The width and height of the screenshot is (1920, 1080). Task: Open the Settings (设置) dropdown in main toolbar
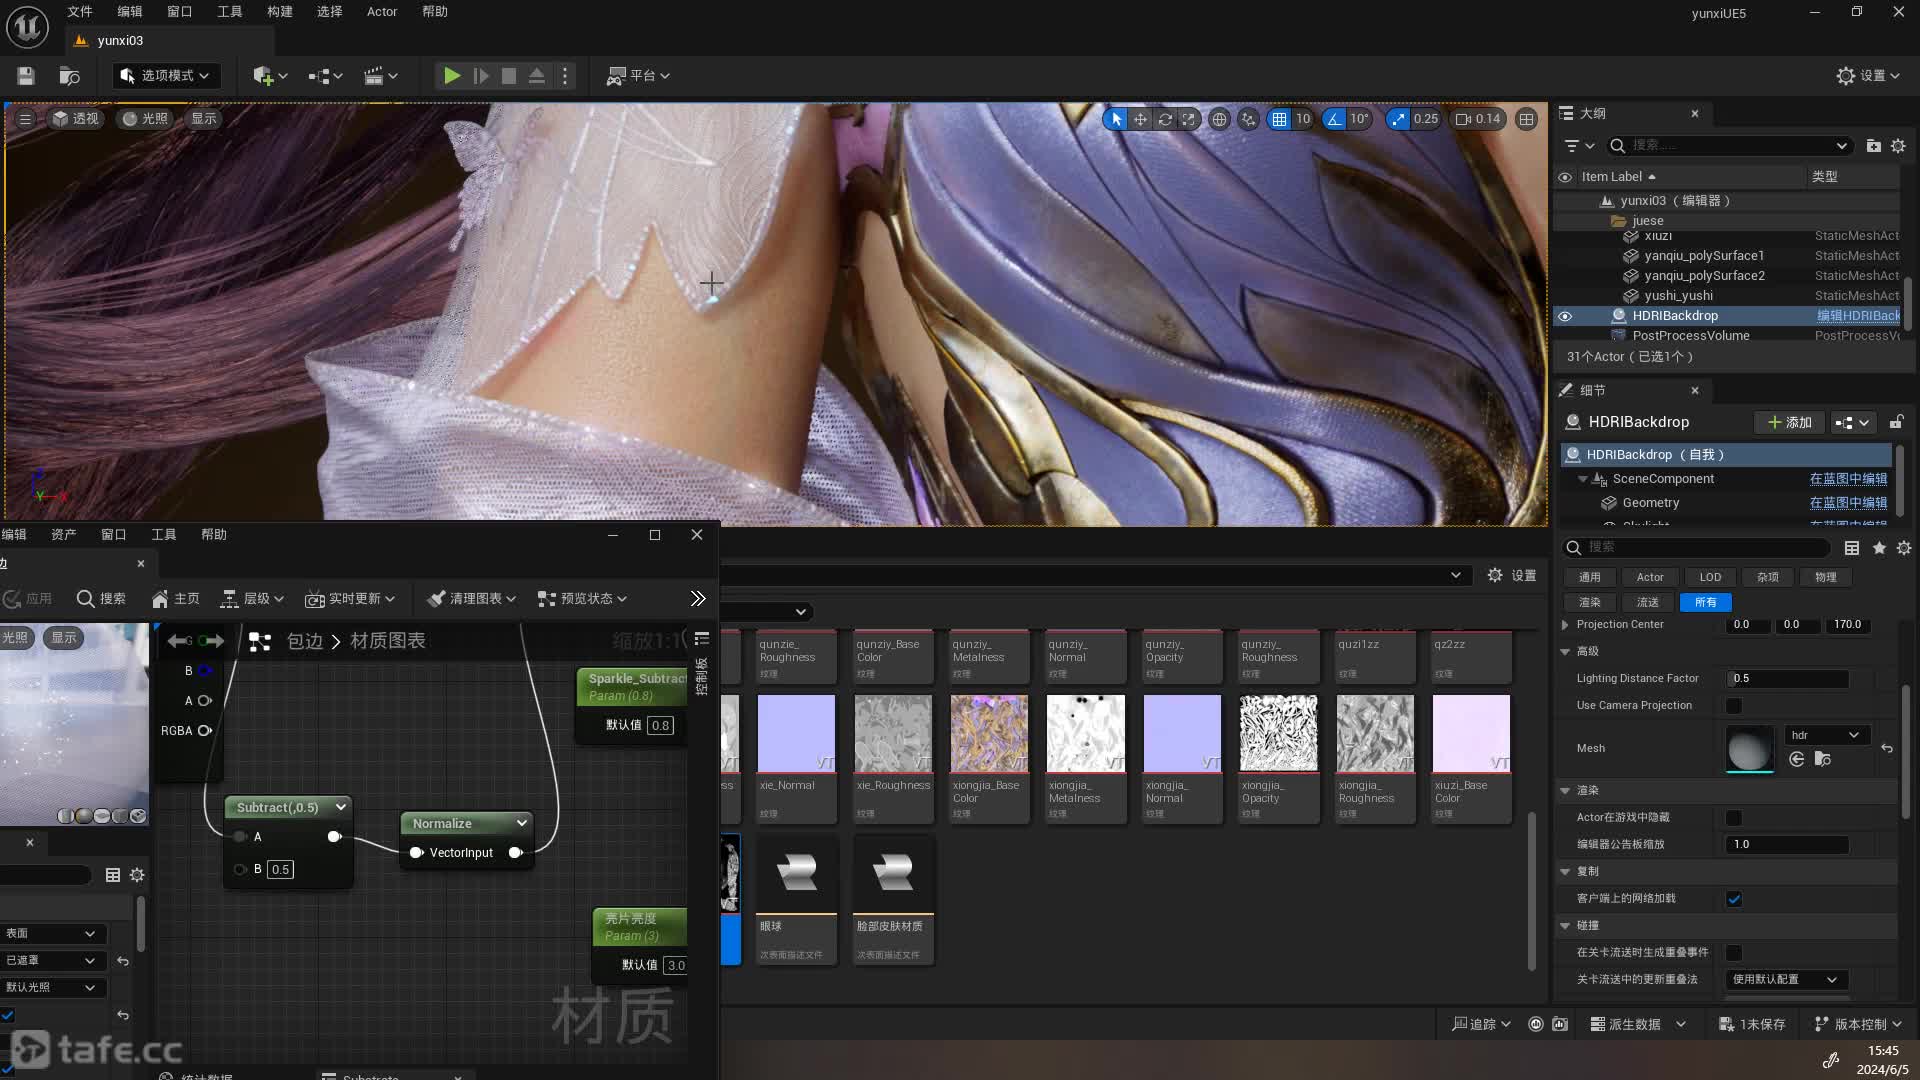point(1868,76)
